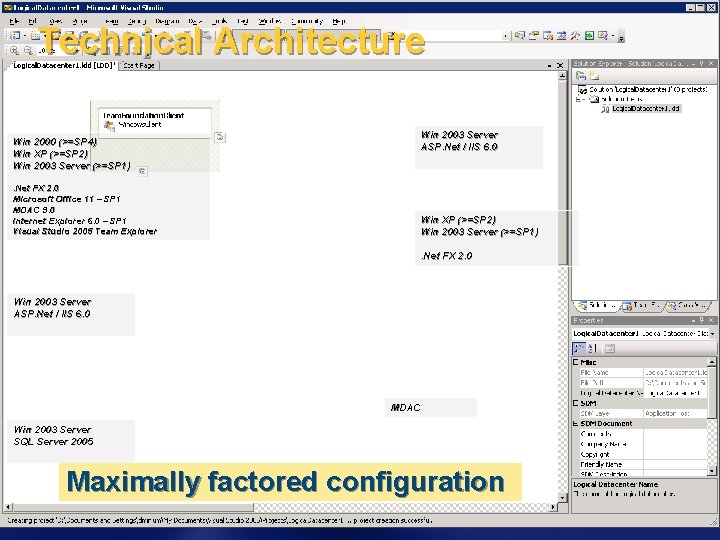Click the Property Pages icon
This screenshot has width=720, height=540.
coord(609,348)
